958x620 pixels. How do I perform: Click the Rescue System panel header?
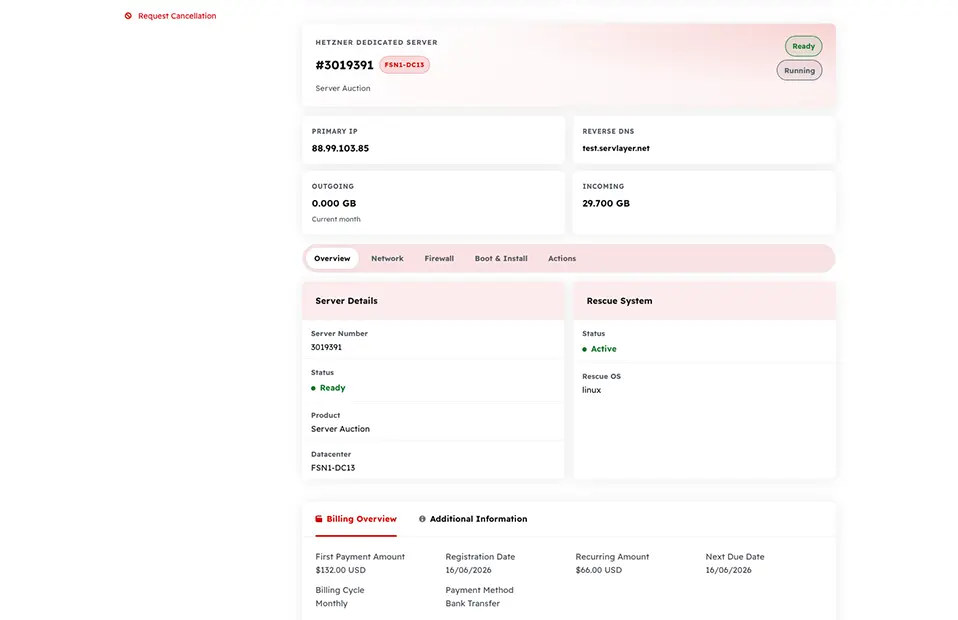point(704,301)
